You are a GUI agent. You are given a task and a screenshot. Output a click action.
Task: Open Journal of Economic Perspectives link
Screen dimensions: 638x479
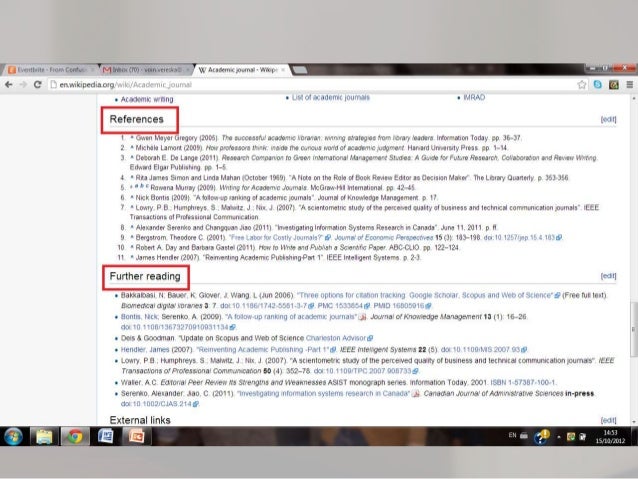(384, 238)
